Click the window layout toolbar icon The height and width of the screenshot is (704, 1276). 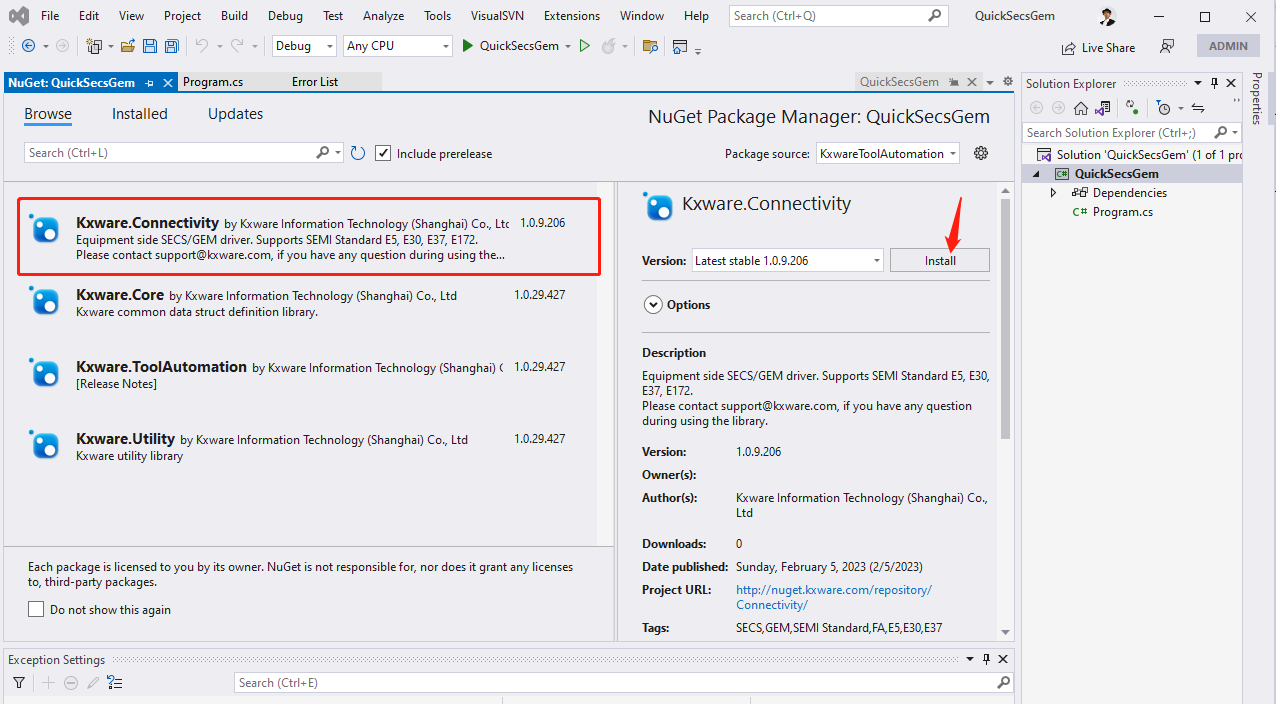click(x=681, y=46)
